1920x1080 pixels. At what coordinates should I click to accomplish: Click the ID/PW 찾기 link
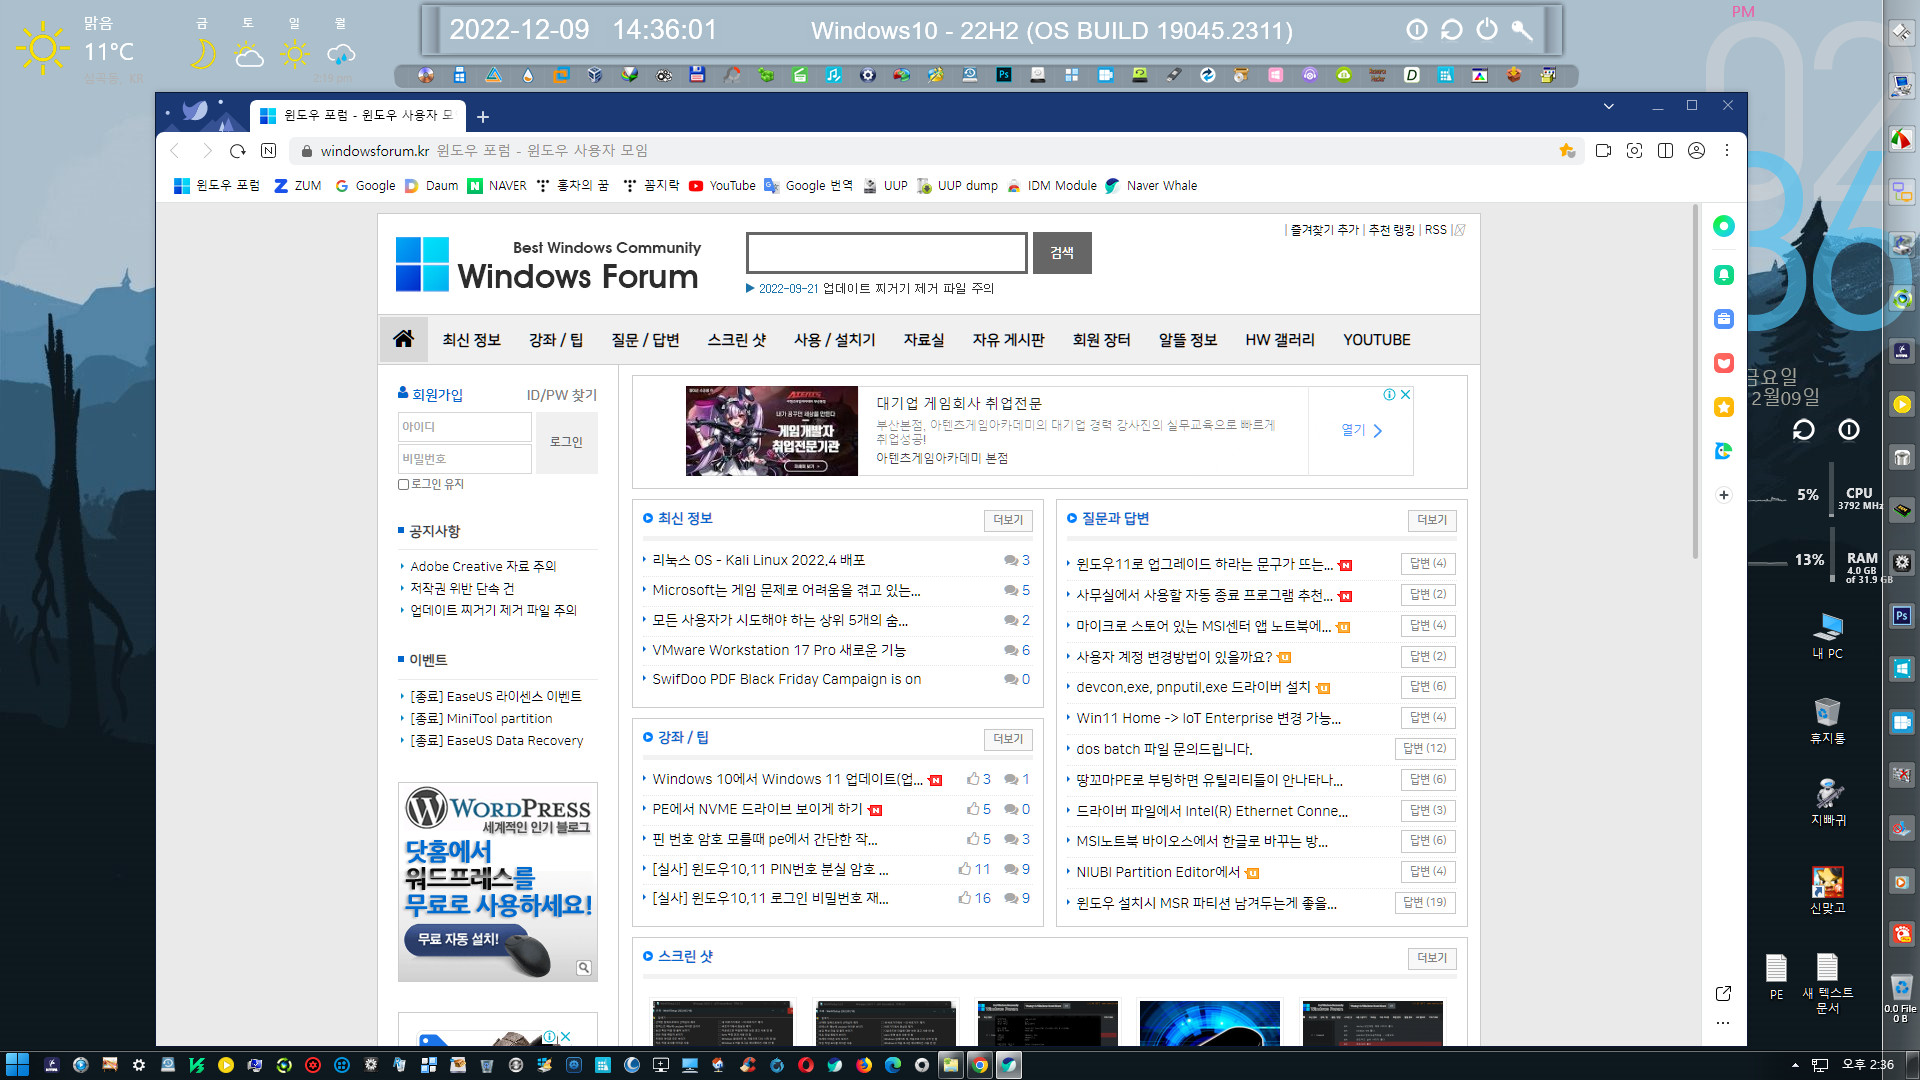[561, 395]
